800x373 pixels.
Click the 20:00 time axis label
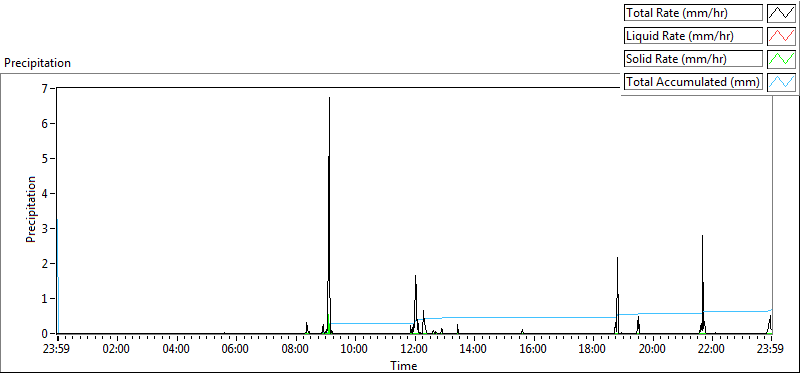click(653, 350)
